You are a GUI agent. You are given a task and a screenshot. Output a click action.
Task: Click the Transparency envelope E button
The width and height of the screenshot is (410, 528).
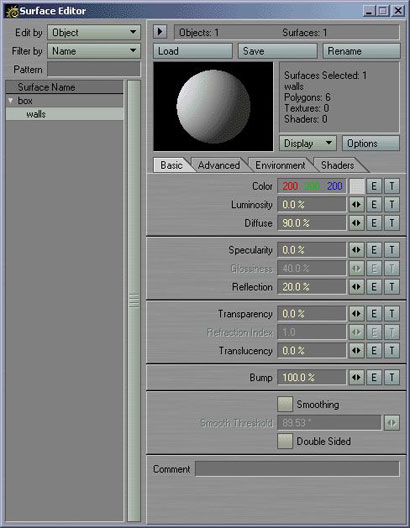[x=374, y=314]
